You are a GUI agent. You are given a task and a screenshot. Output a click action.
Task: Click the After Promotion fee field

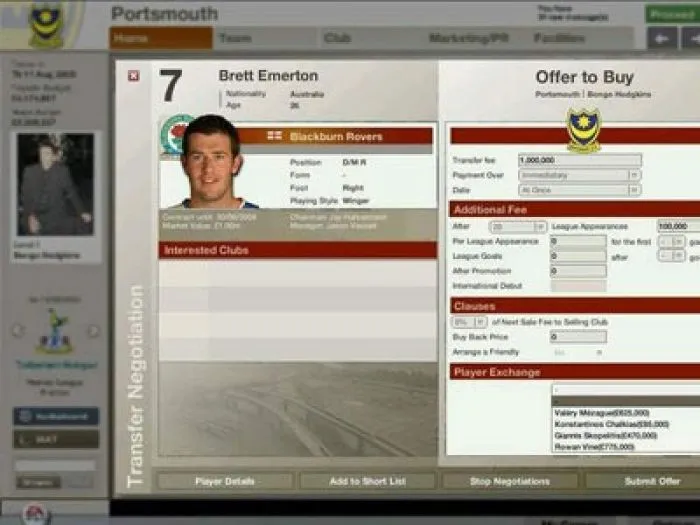(578, 271)
